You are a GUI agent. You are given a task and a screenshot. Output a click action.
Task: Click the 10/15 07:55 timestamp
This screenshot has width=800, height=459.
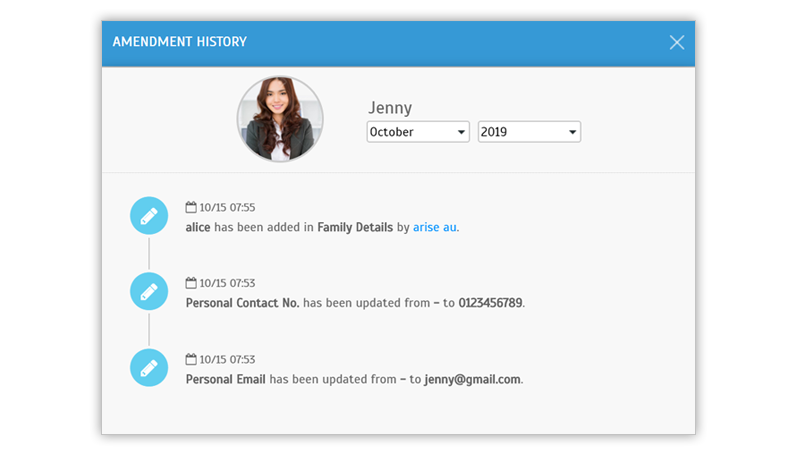coord(227,207)
